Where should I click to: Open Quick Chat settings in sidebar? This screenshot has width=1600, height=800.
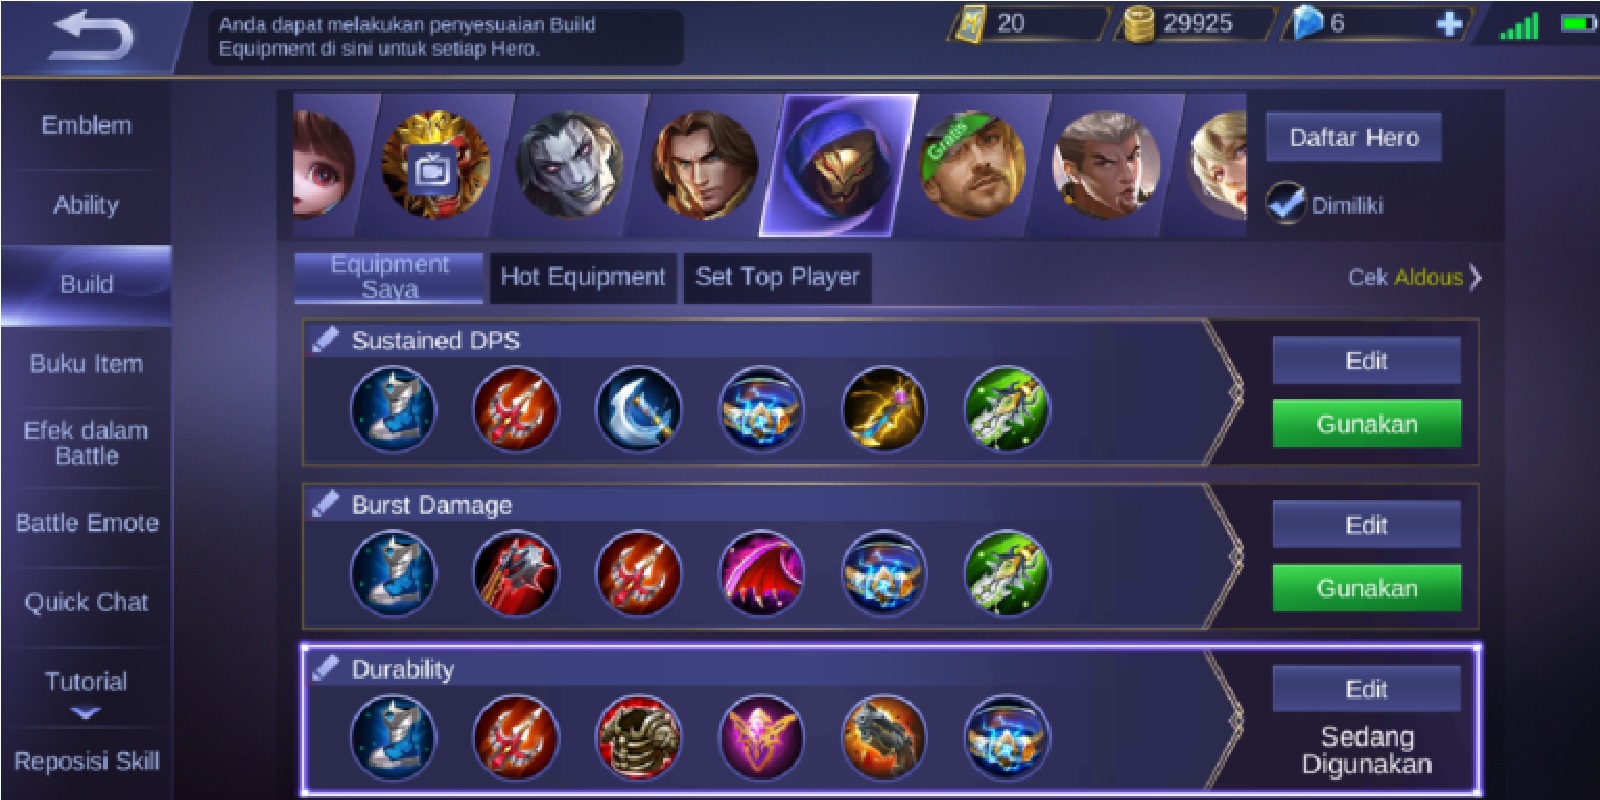86,602
